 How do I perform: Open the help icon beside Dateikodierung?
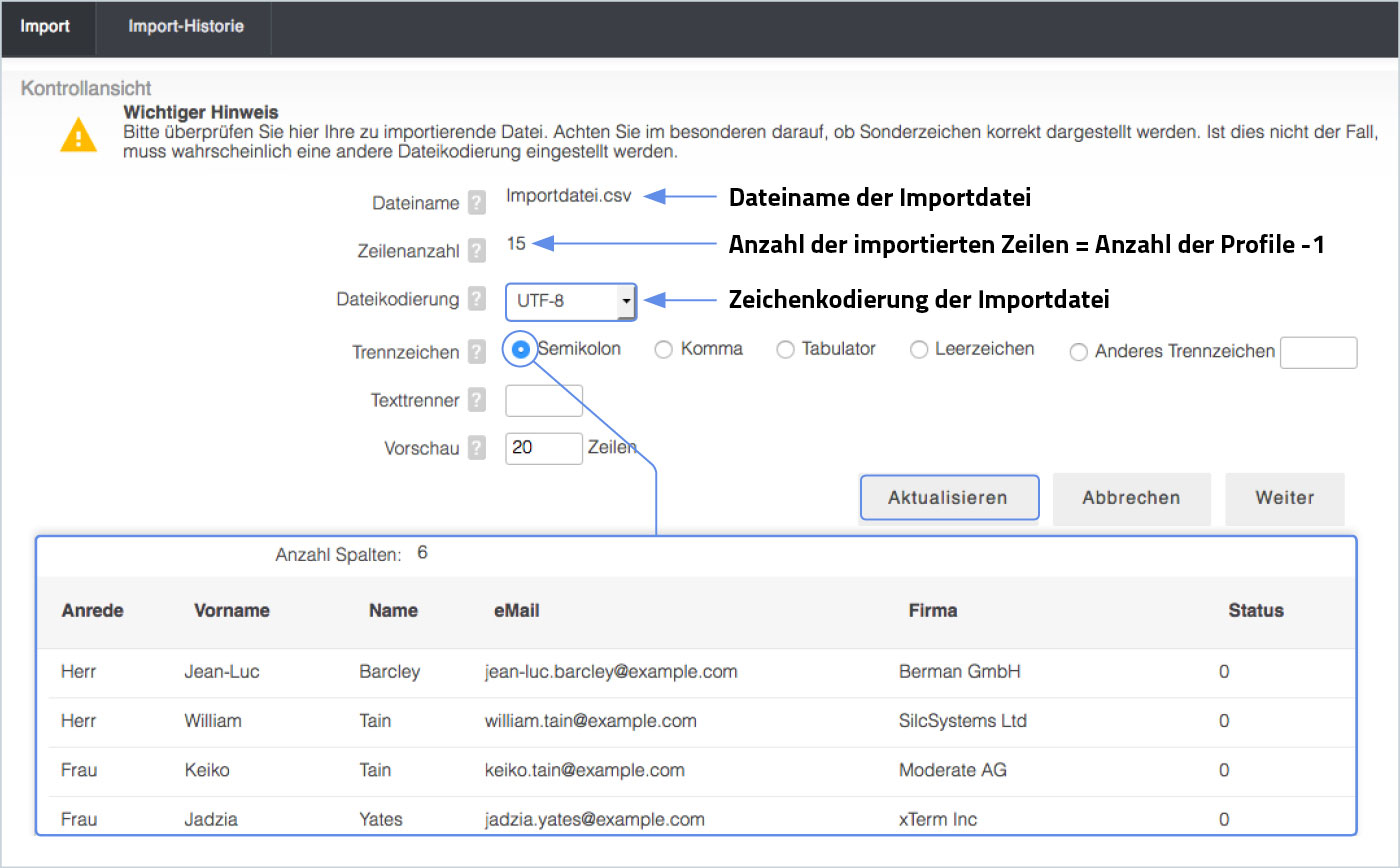[x=477, y=299]
